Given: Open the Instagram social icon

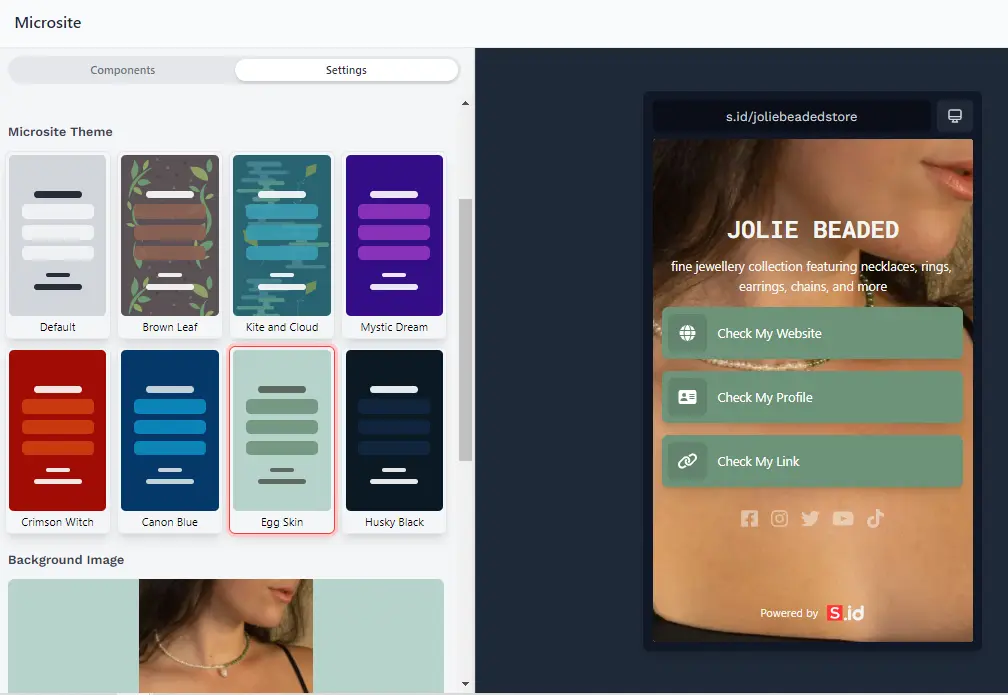Looking at the screenshot, I should point(779,519).
